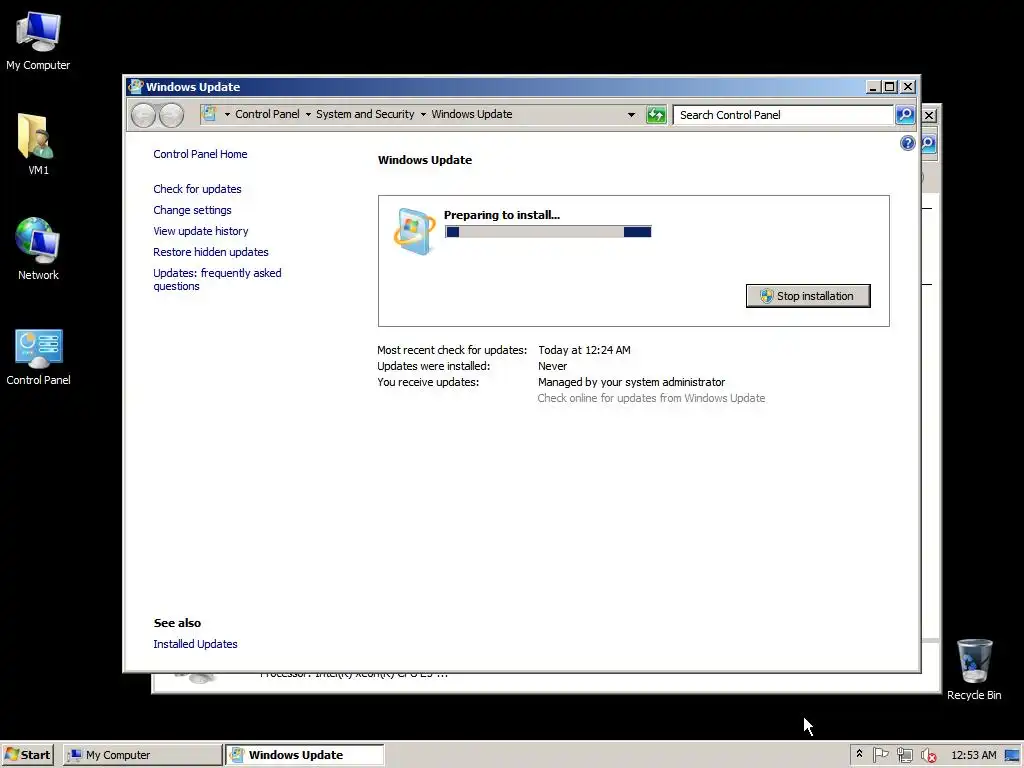This screenshot has height=768, width=1024.
Task: Click the green Refresh button
Action: (656, 115)
